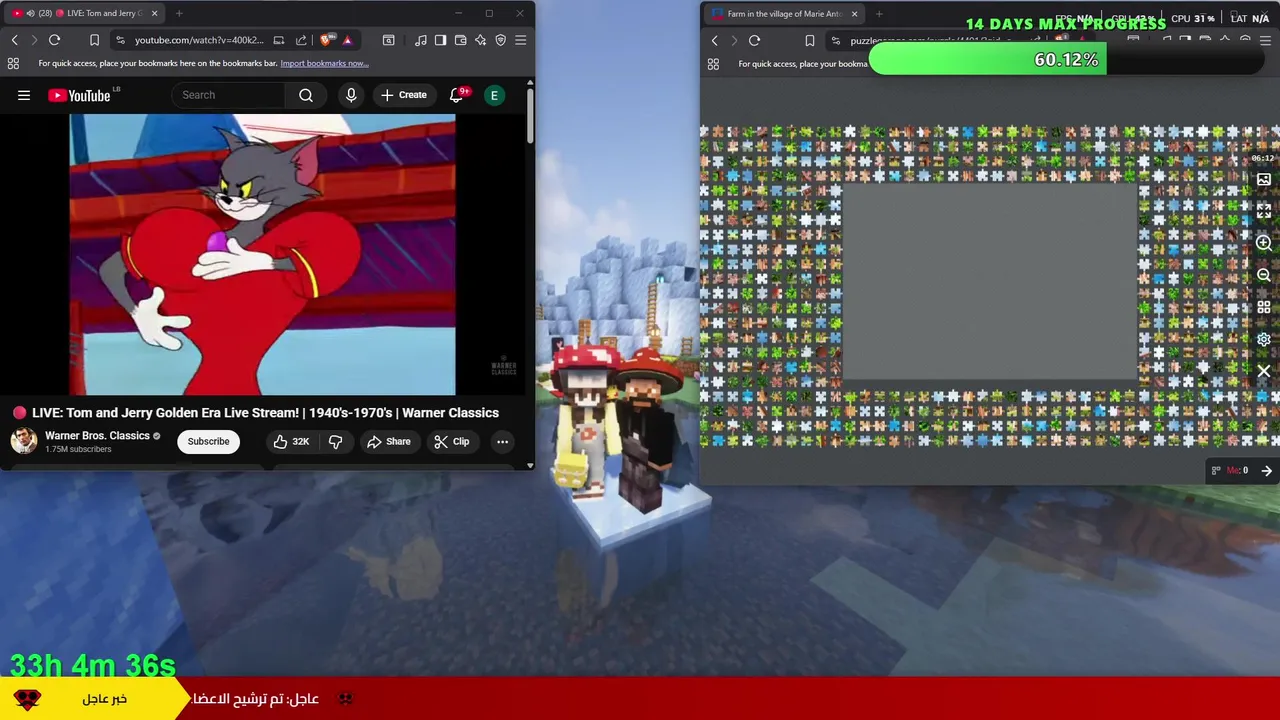This screenshot has height=720, width=1280.
Task: Open Leo AI sparkle icon
Action: (481, 40)
